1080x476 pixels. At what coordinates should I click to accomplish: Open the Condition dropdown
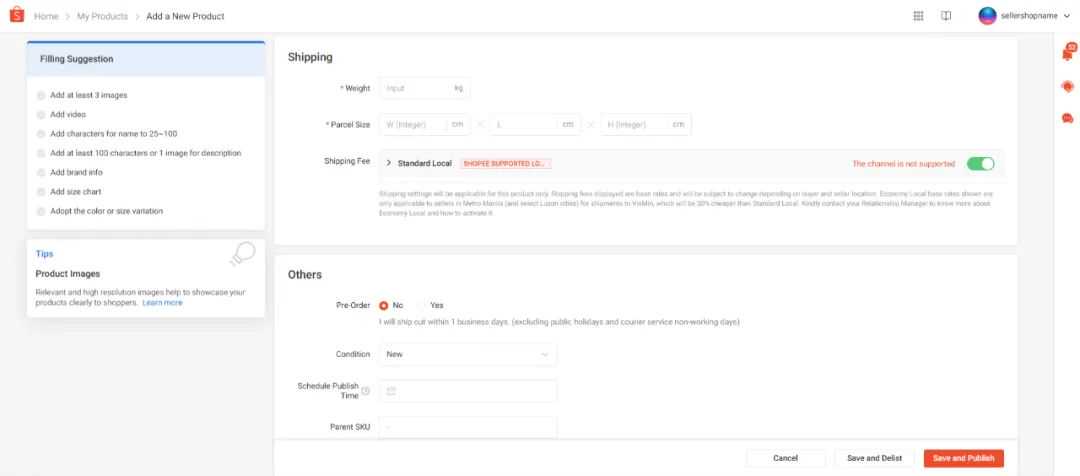tap(467, 354)
